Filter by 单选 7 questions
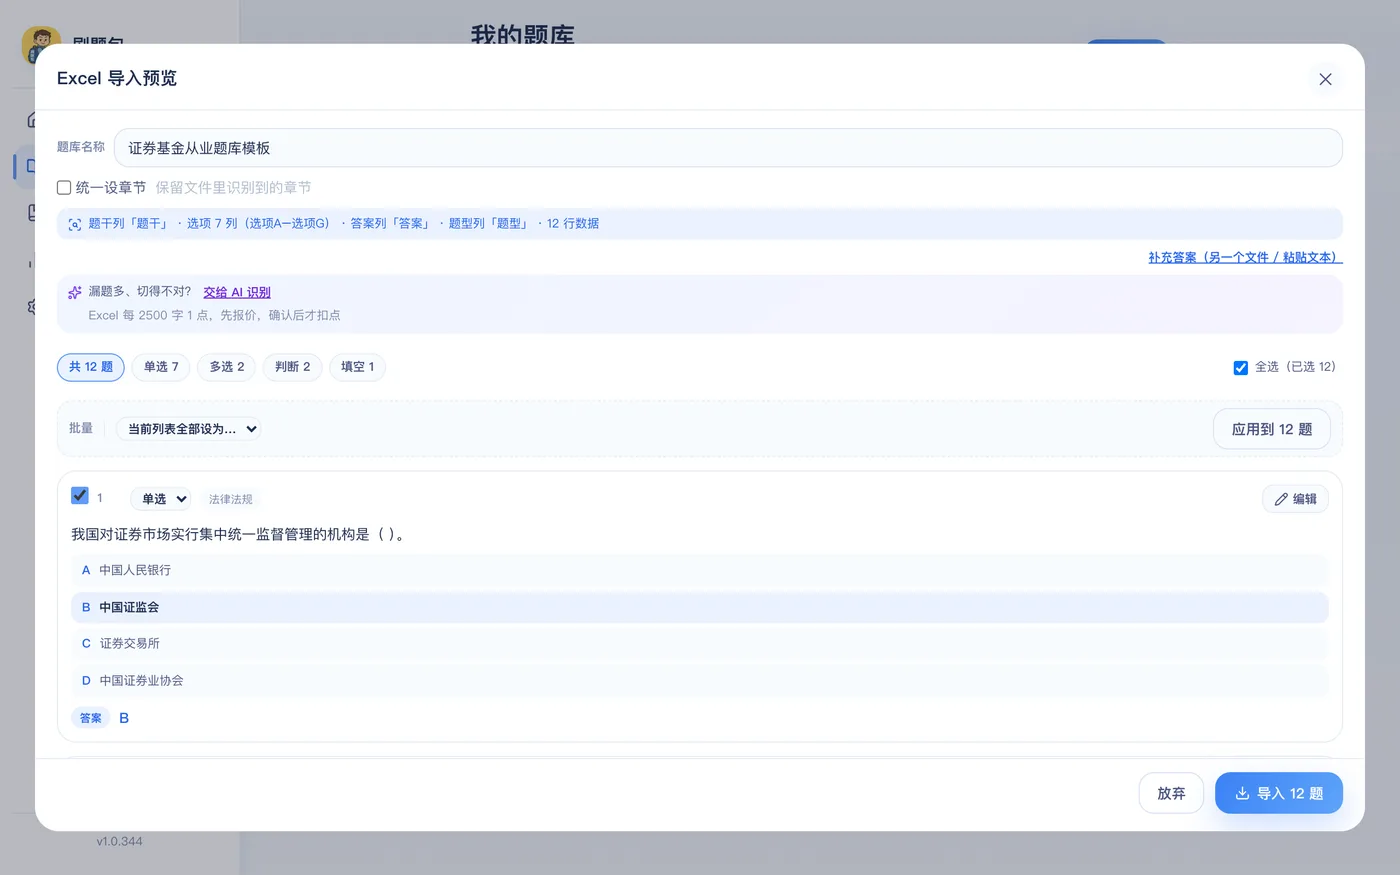 161,367
